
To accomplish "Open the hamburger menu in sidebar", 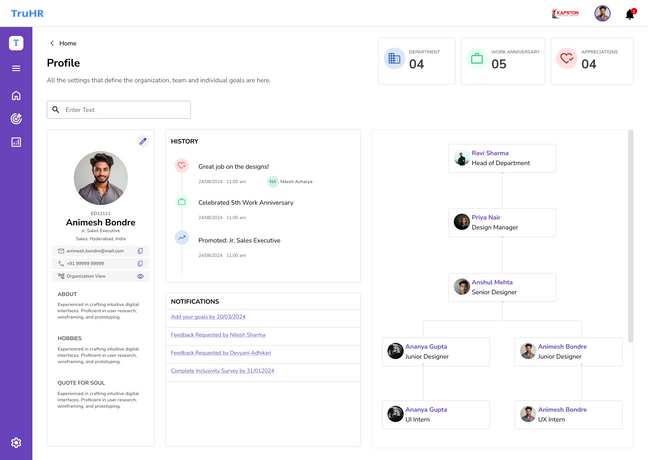I will 16,68.
